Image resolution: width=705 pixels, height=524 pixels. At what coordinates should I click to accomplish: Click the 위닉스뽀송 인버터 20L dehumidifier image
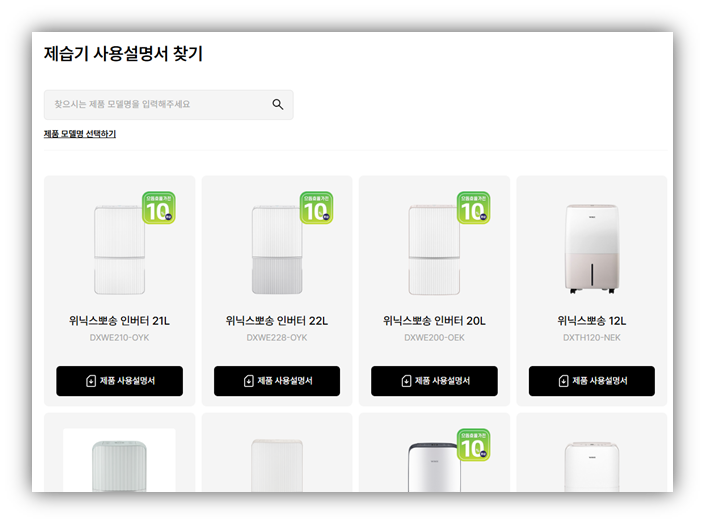(x=434, y=250)
